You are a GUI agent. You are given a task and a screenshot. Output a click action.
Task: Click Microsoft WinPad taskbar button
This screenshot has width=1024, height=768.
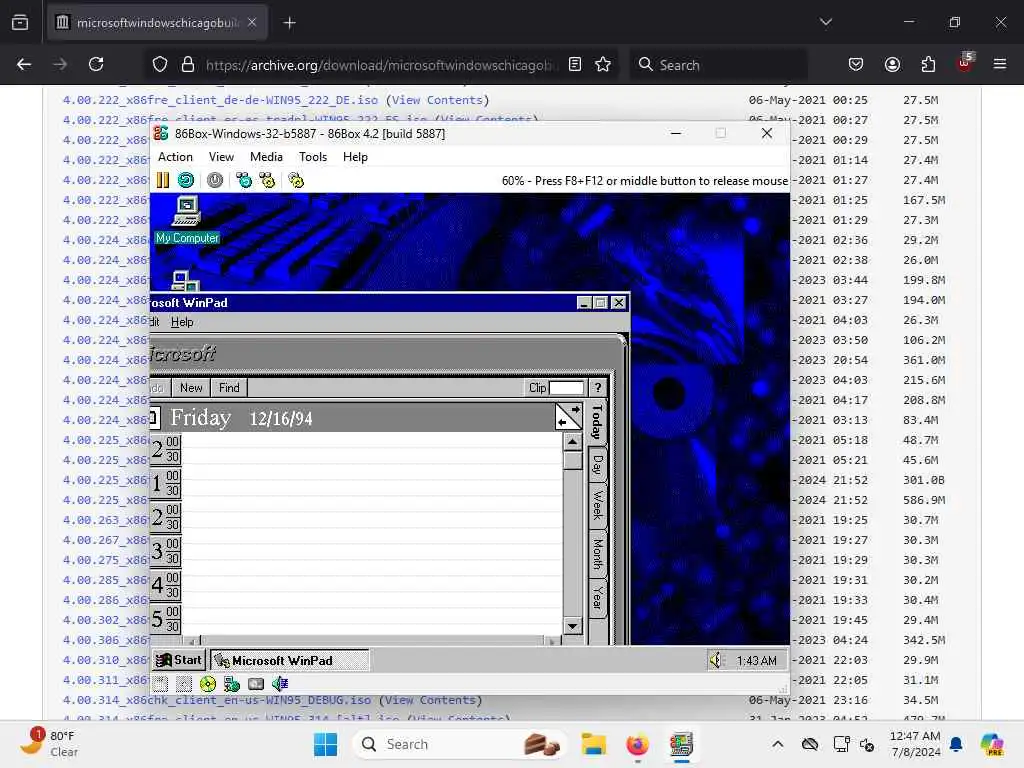click(290, 660)
